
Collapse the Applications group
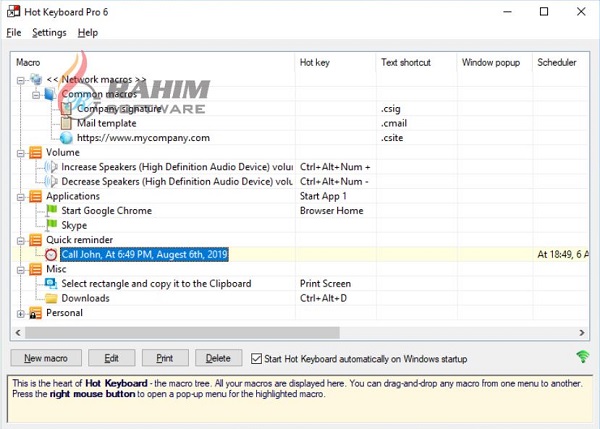pos(21,197)
